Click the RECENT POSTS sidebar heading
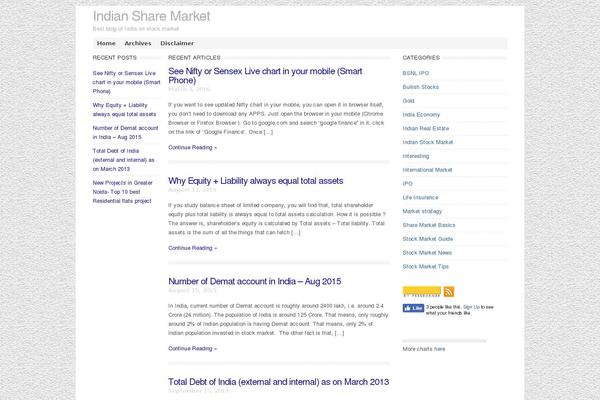This screenshot has height=400, width=600. tap(114, 58)
